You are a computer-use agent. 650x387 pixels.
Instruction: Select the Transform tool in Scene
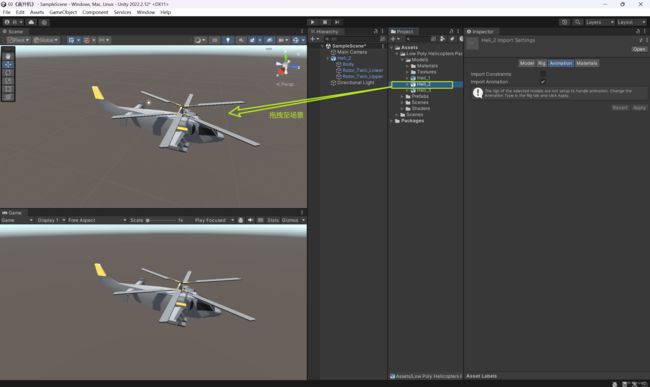(8, 97)
